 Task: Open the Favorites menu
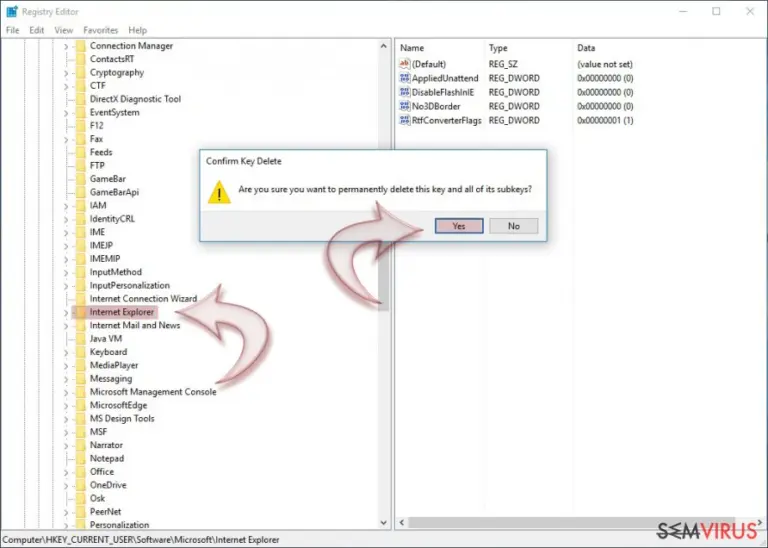click(x=101, y=30)
